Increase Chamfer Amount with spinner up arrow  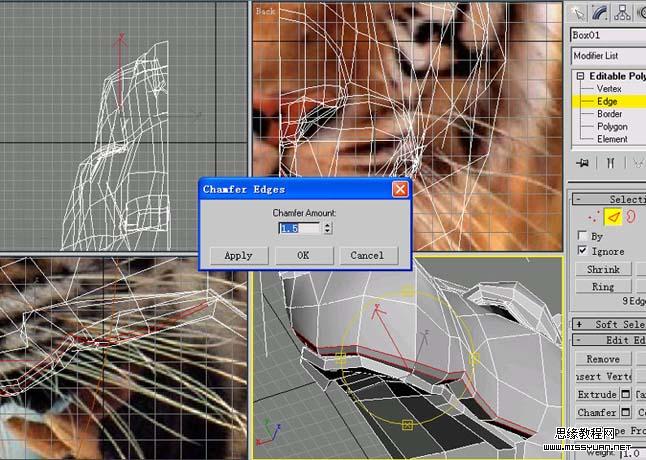click(328, 225)
